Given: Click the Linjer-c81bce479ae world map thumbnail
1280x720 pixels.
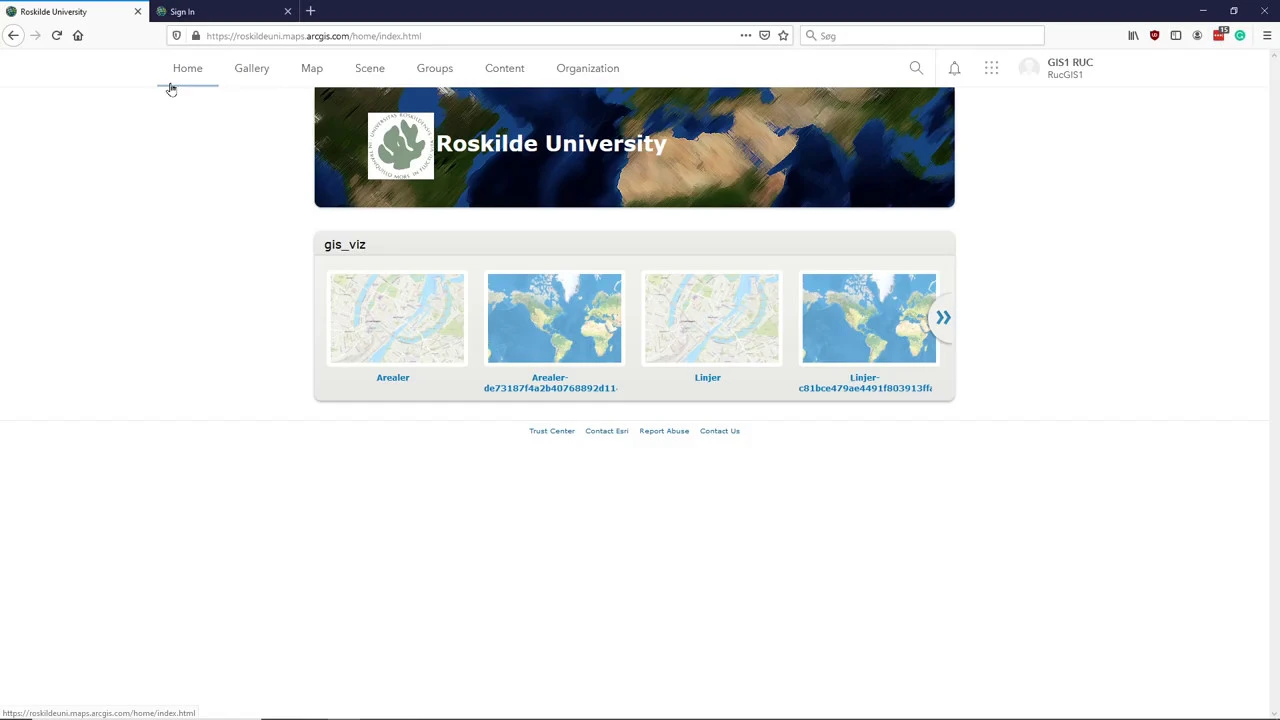Looking at the screenshot, I should (869, 318).
